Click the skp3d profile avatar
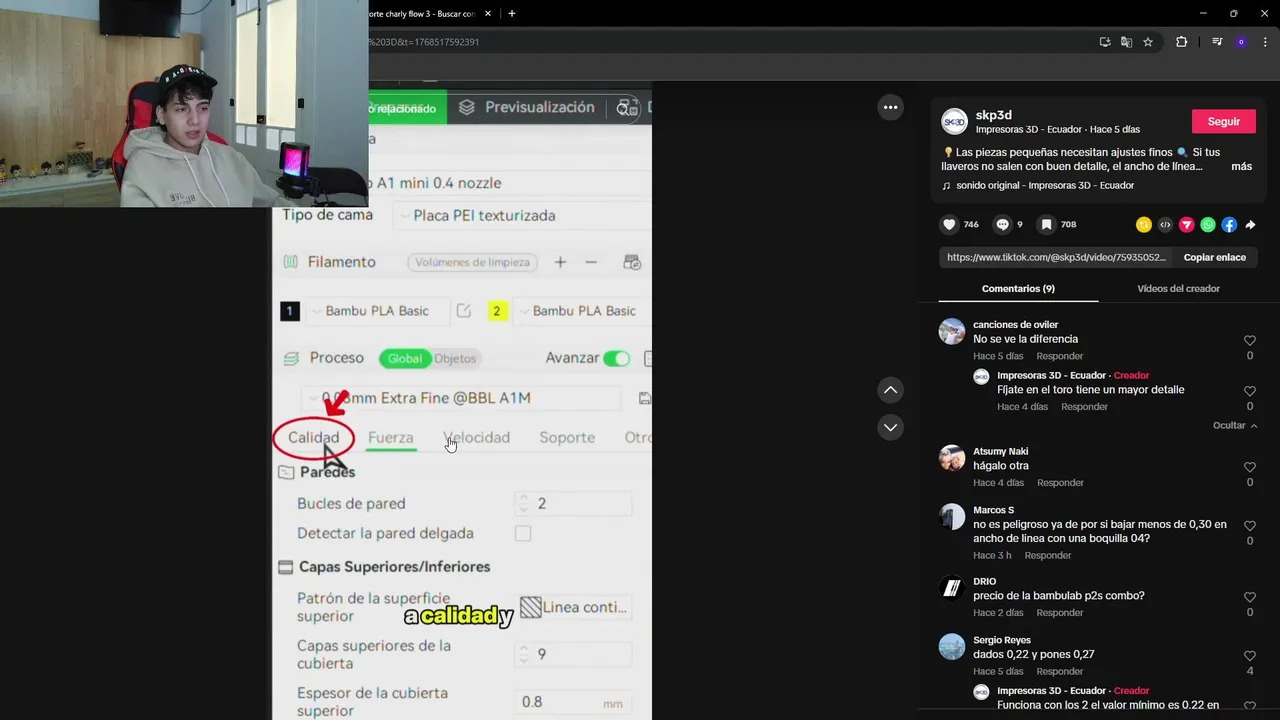Viewport: 1280px width, 720px height. point(955,122)
